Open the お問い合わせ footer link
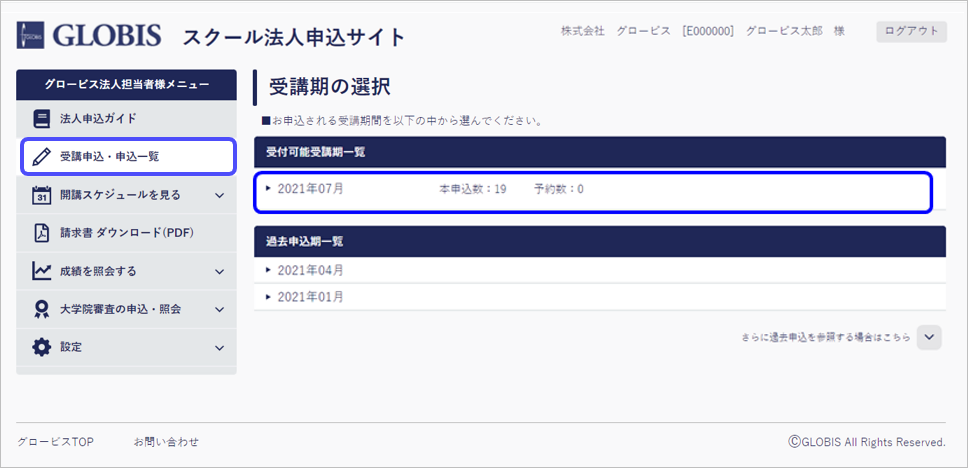This screenshot has height=468, width=968. tap(166, 442)
